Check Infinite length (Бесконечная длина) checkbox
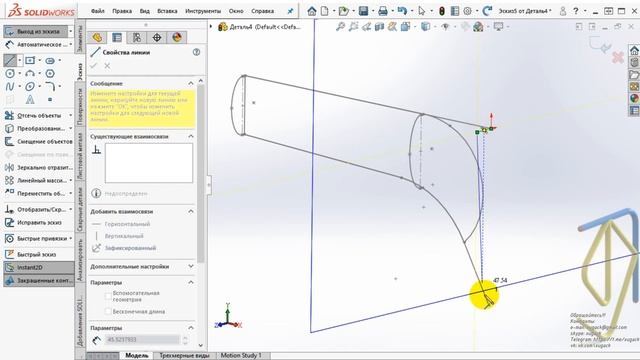The height and width of the screenshot is (360, 640). coord(108,311)
